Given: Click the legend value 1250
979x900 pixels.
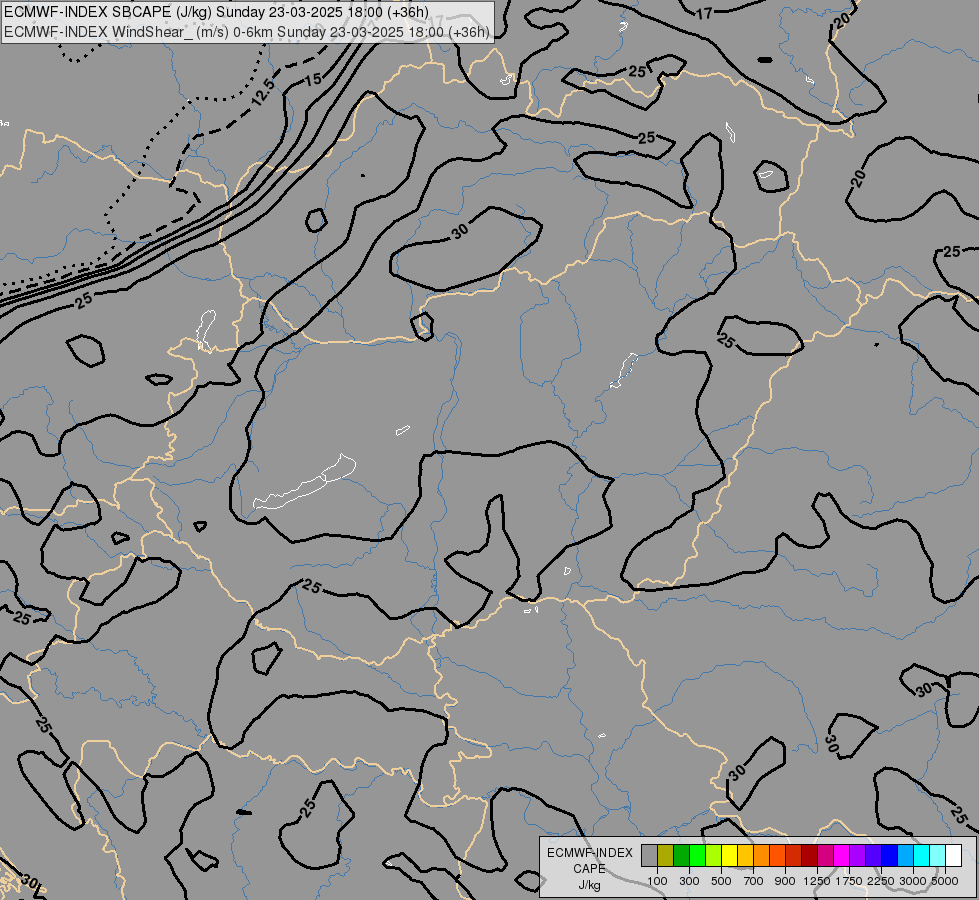Looking at the screenshot, I should coord(817,881).
